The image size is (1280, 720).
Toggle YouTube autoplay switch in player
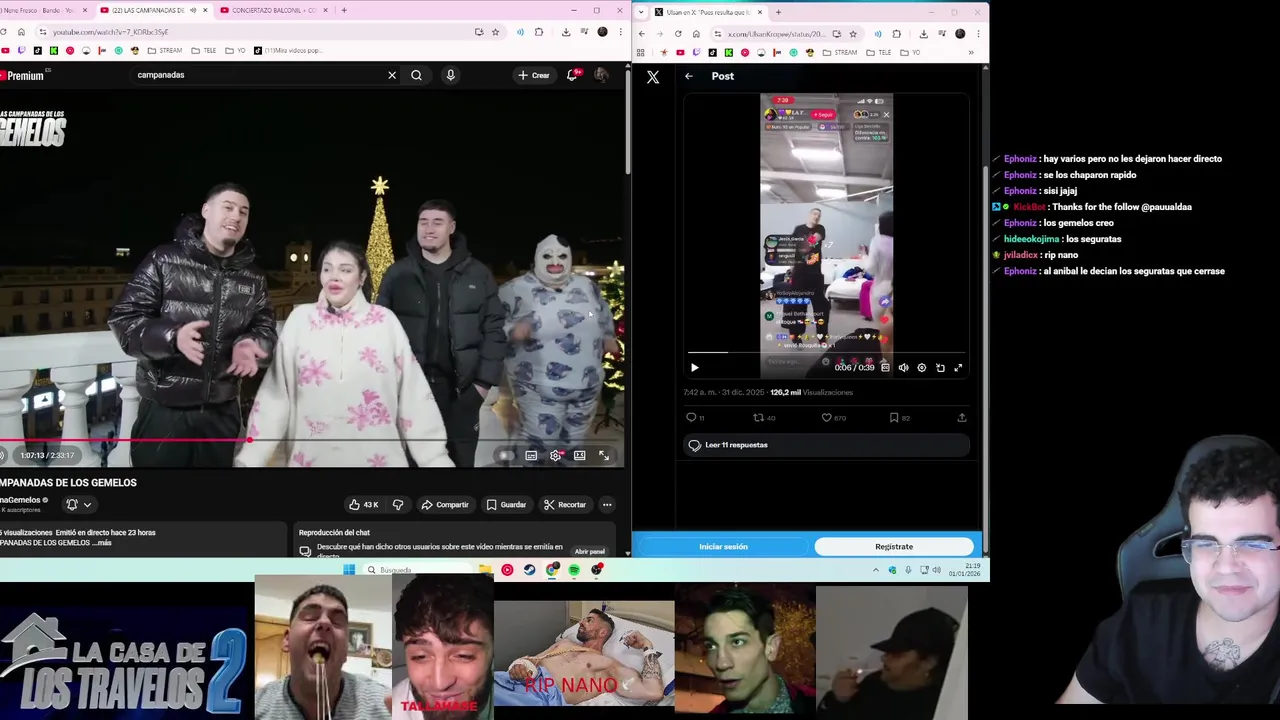507,456
